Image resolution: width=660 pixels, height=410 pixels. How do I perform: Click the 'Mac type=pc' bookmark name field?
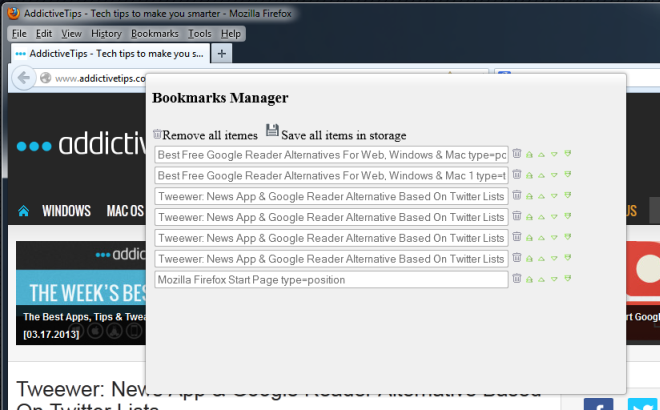[x=331, y=155]
